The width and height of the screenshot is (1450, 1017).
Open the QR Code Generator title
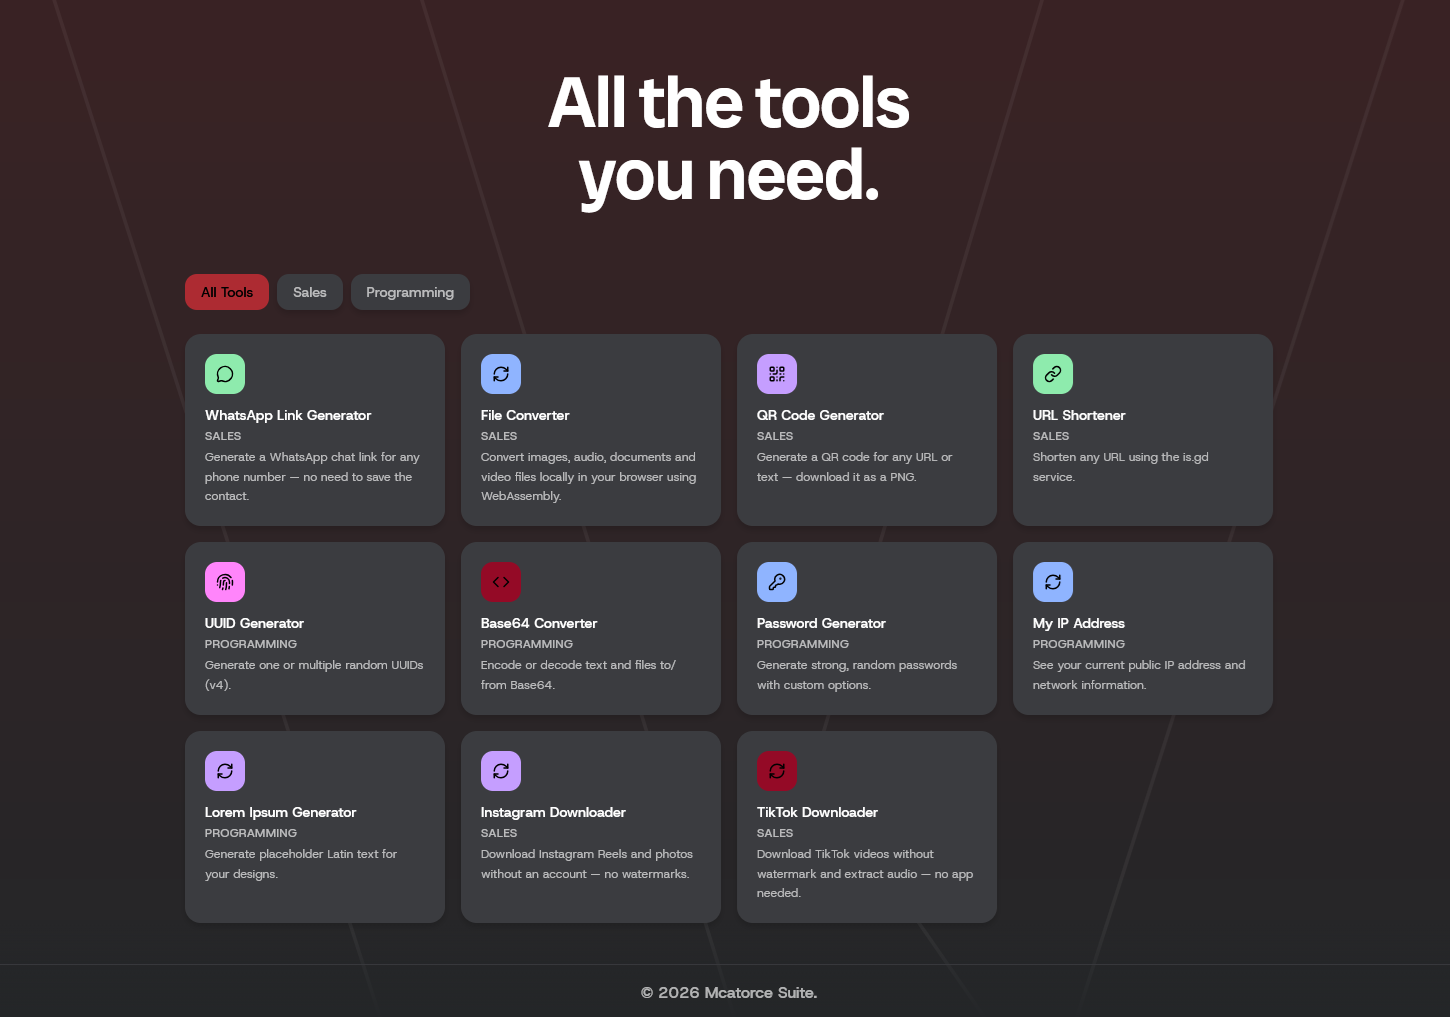tap(820, 415)
